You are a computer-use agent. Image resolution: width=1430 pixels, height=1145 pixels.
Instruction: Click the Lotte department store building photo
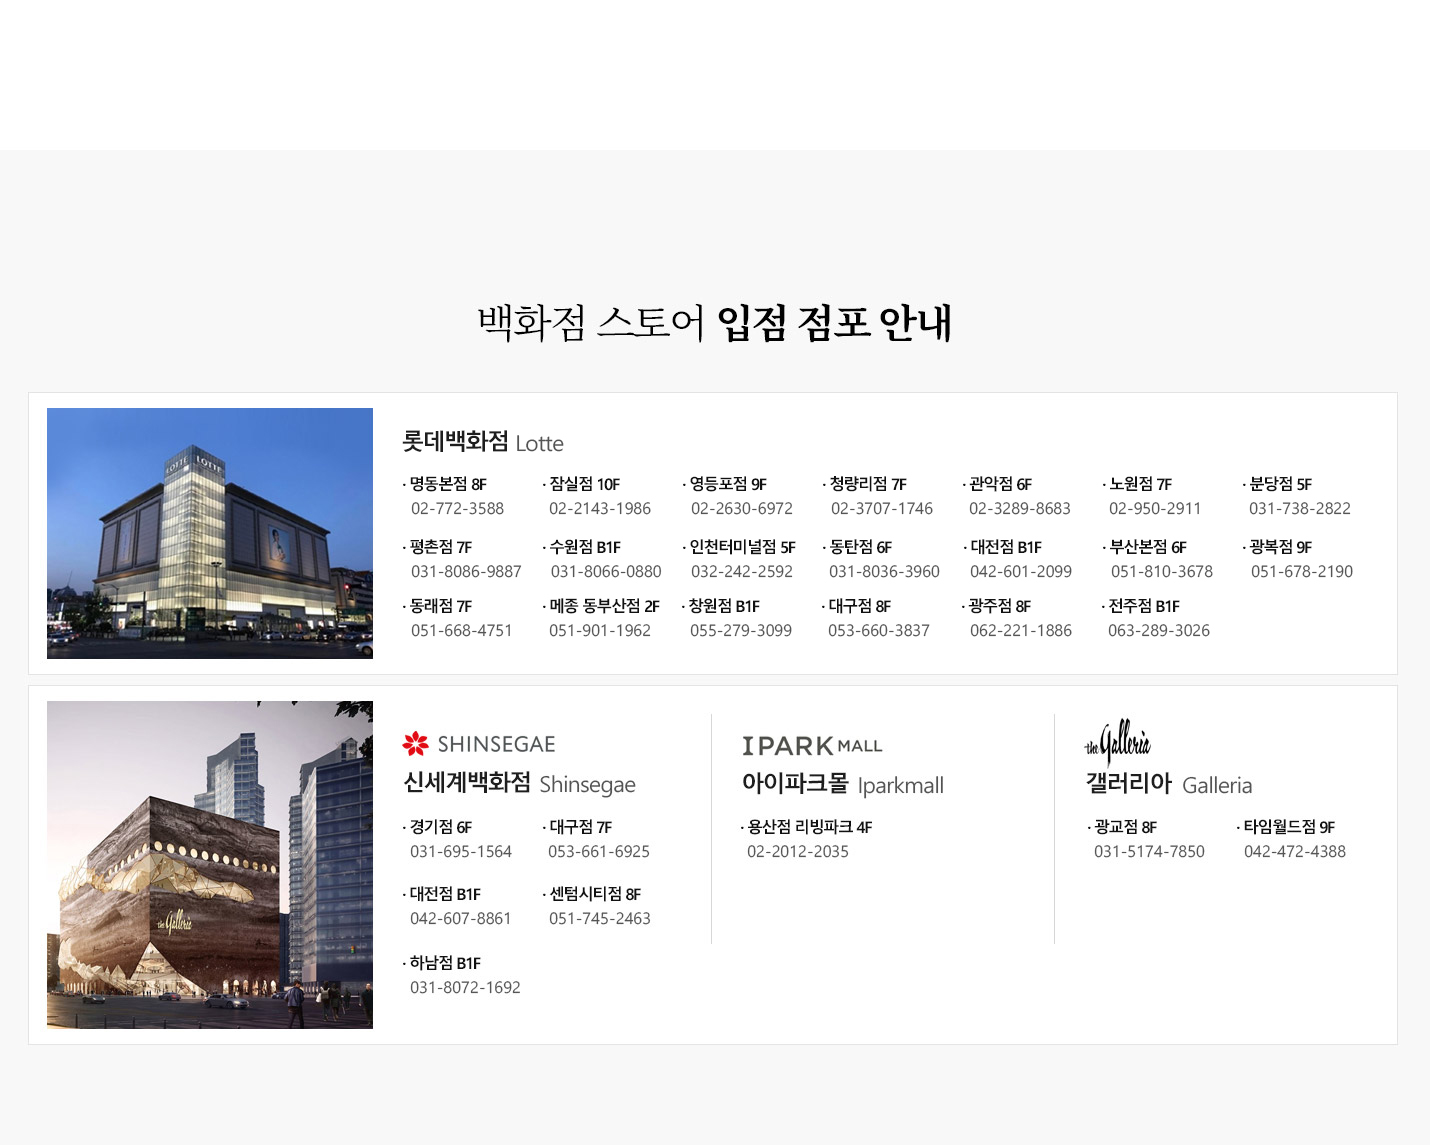tap(210, 533)
